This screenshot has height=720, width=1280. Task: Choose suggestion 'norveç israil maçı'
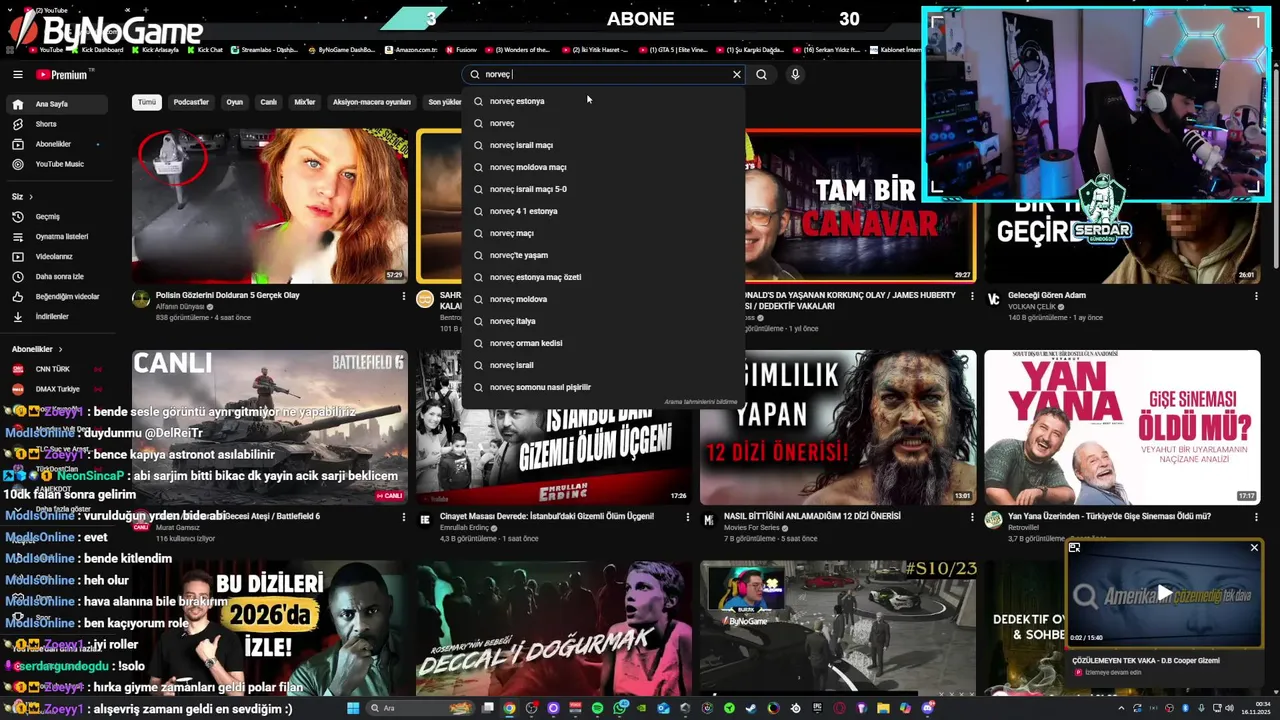tap(603, 145)
